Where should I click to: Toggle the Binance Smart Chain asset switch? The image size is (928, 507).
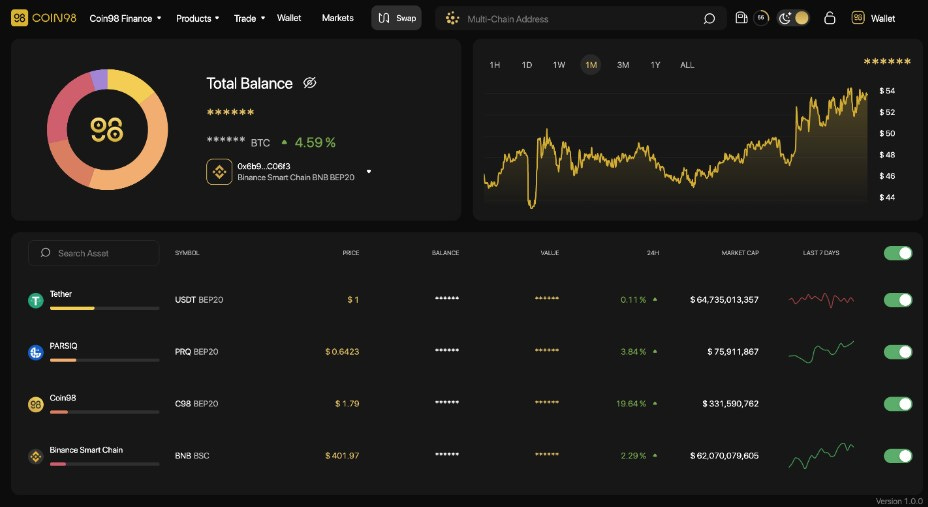pos(898,456)
